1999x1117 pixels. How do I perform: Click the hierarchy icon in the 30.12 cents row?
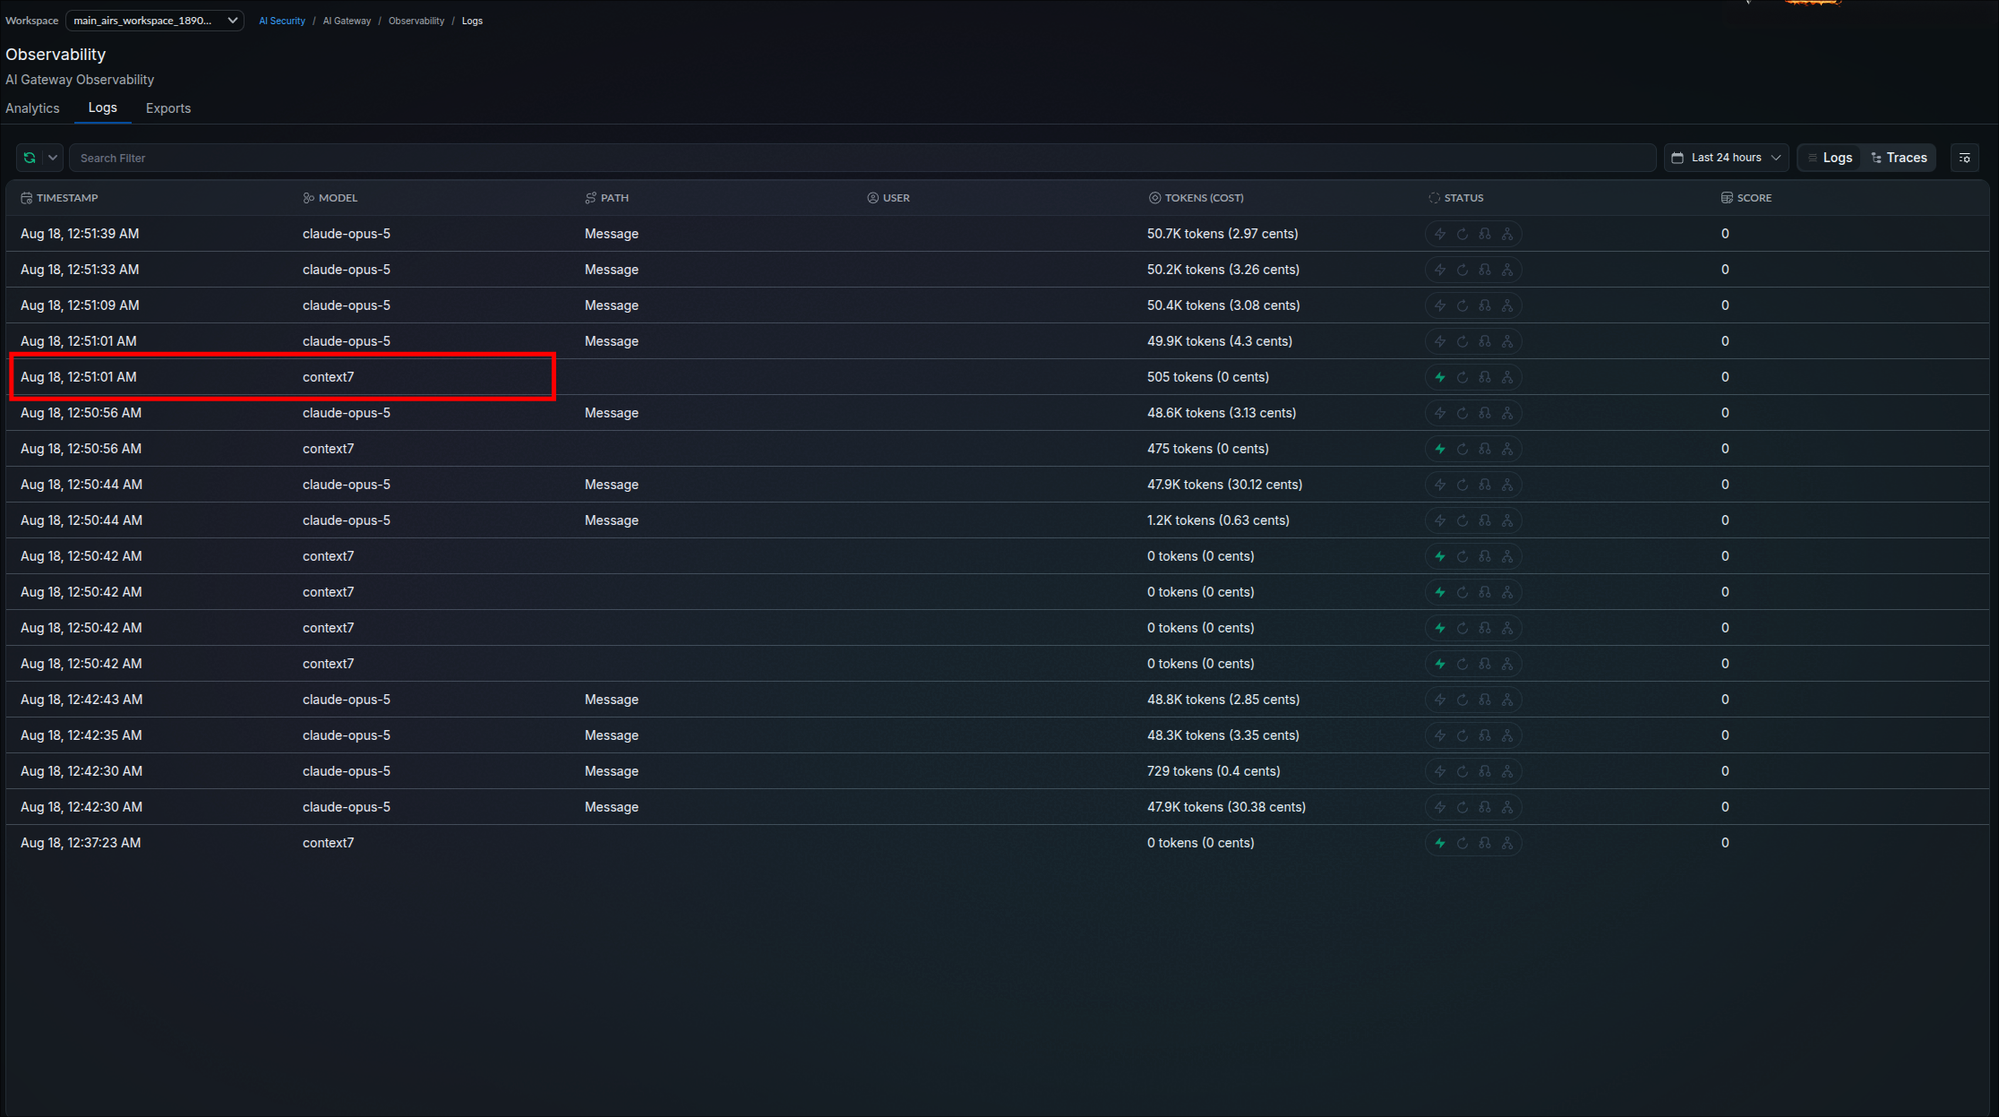pos(1507,485)
